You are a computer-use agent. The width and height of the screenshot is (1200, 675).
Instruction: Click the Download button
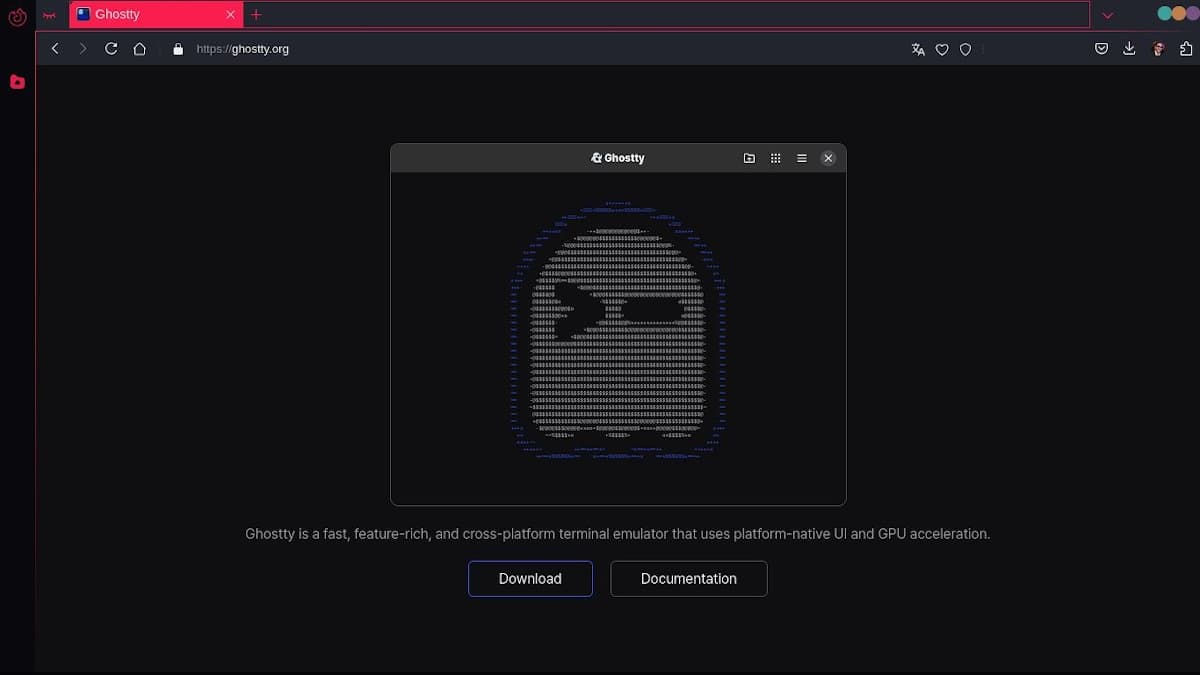pos(530,578)
